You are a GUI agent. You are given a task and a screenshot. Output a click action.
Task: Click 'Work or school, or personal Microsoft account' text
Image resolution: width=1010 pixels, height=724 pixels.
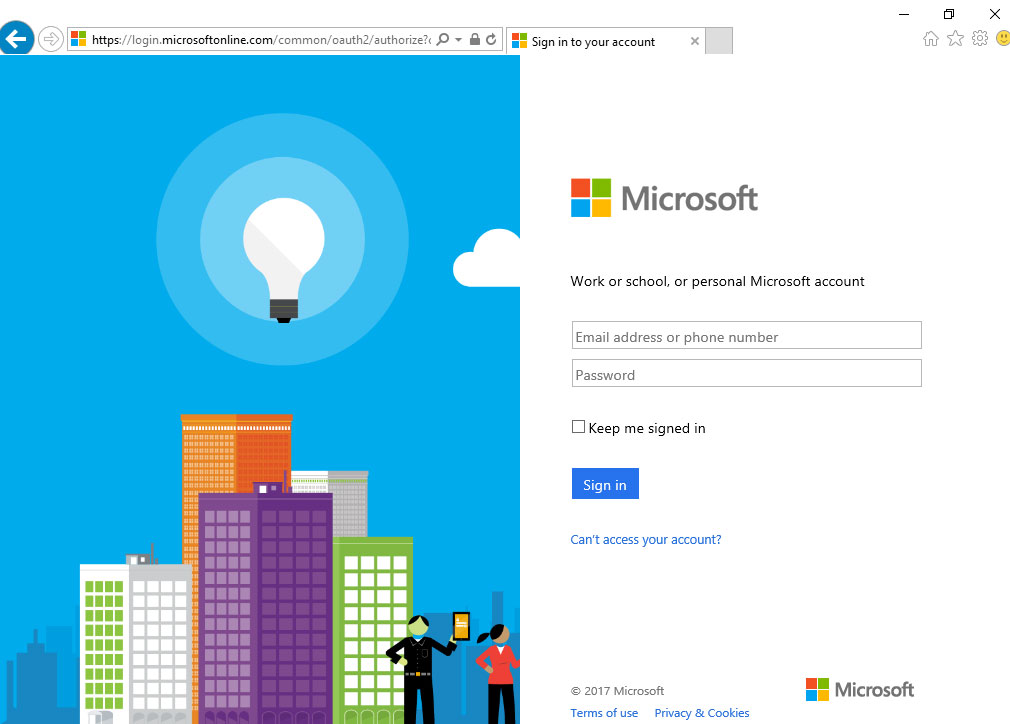(717, 281)
